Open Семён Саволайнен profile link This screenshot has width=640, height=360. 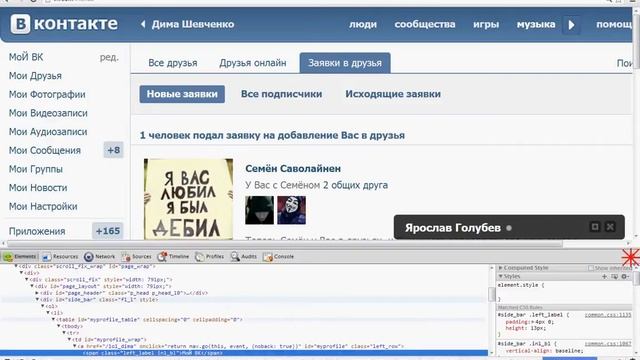point(293,169)
